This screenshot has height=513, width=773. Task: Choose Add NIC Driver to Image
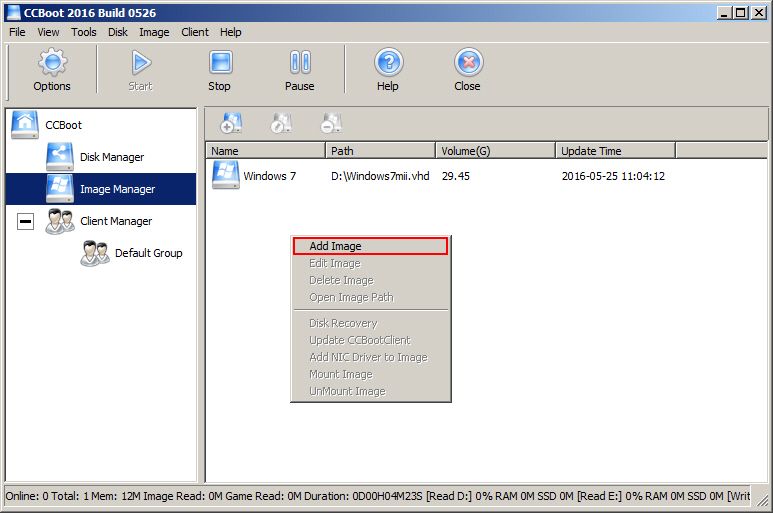coord(370,357)
